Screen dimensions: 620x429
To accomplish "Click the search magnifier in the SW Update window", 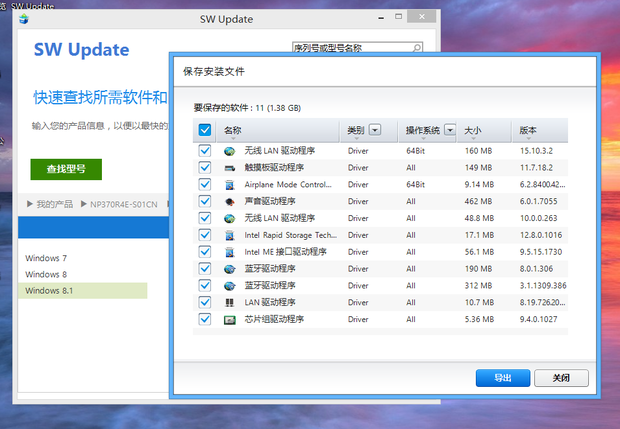I will point(417,48).
